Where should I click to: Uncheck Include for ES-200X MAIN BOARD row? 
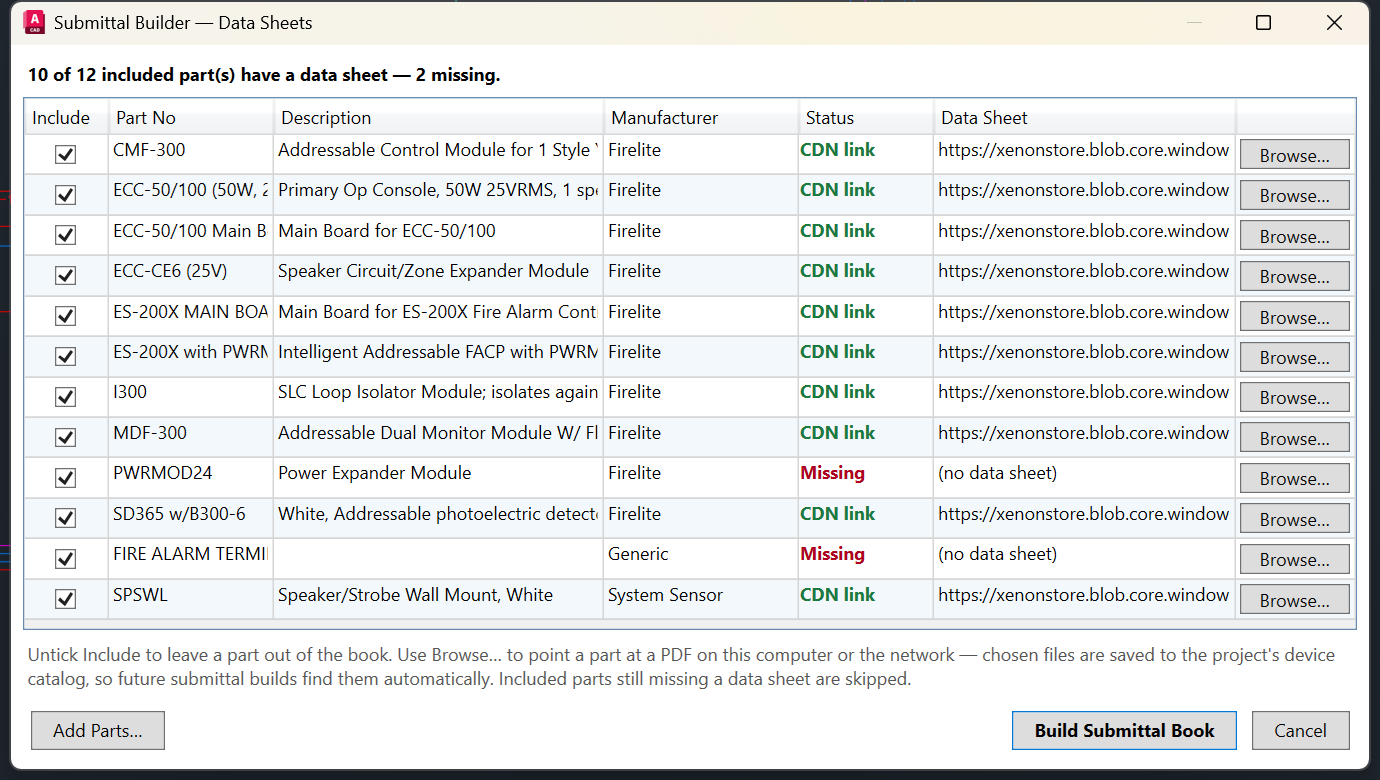point(65,317)
